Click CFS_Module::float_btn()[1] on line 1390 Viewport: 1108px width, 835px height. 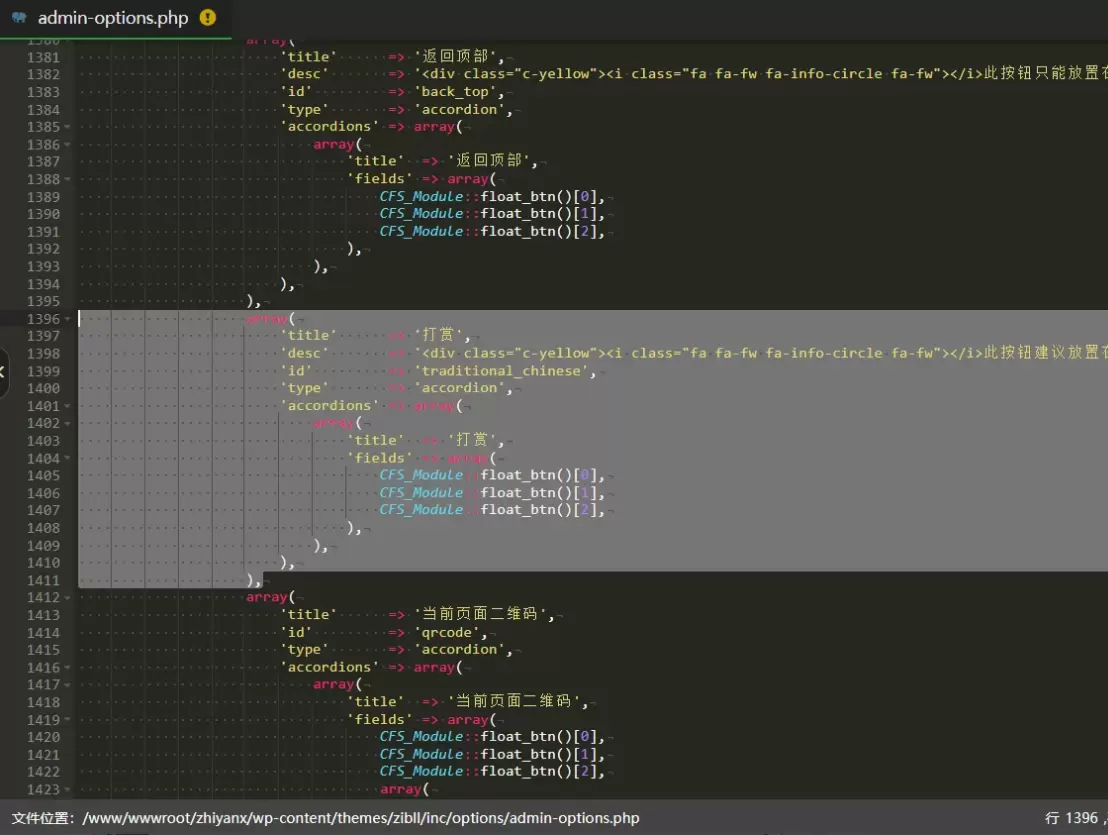pos(488,213)
